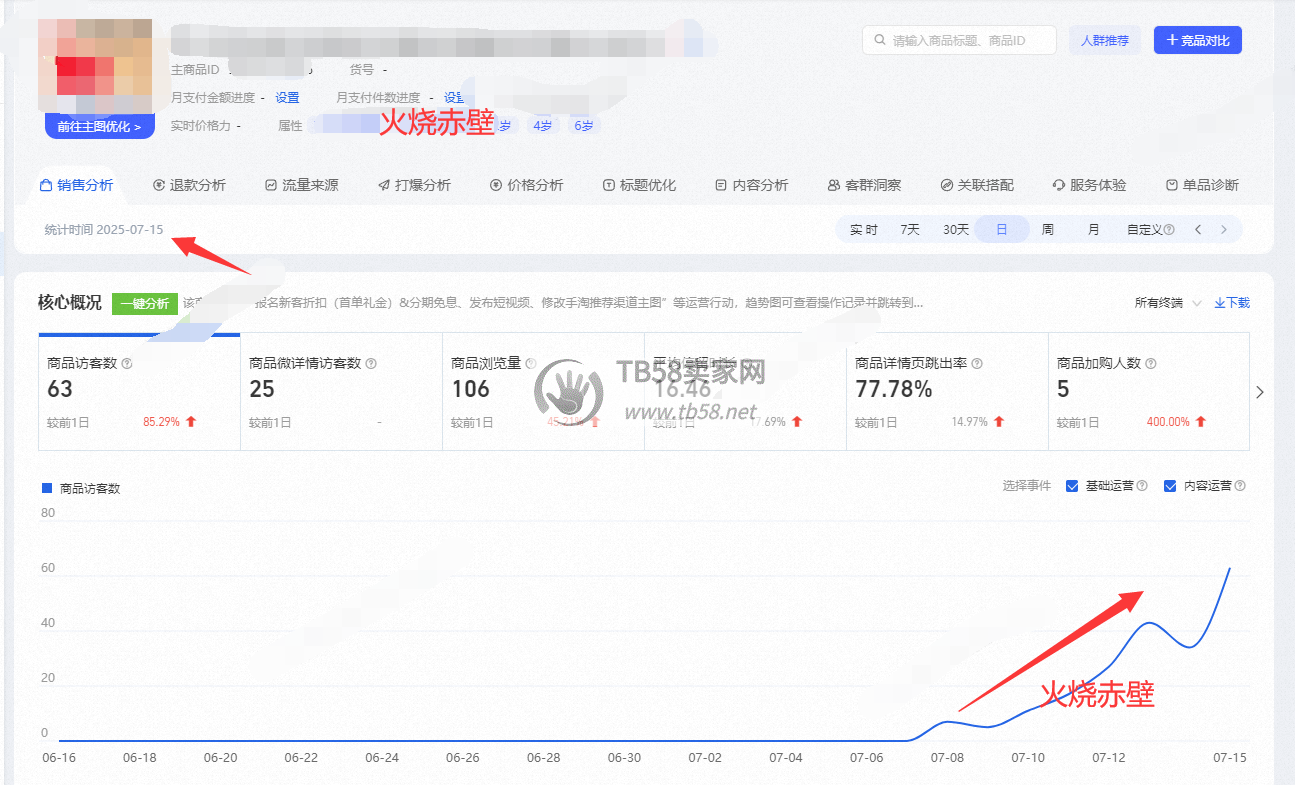1295x785 pixels.
Task: Click help icon next to 商品访客数
Action: pyautogui.click(x=127, y=364)
